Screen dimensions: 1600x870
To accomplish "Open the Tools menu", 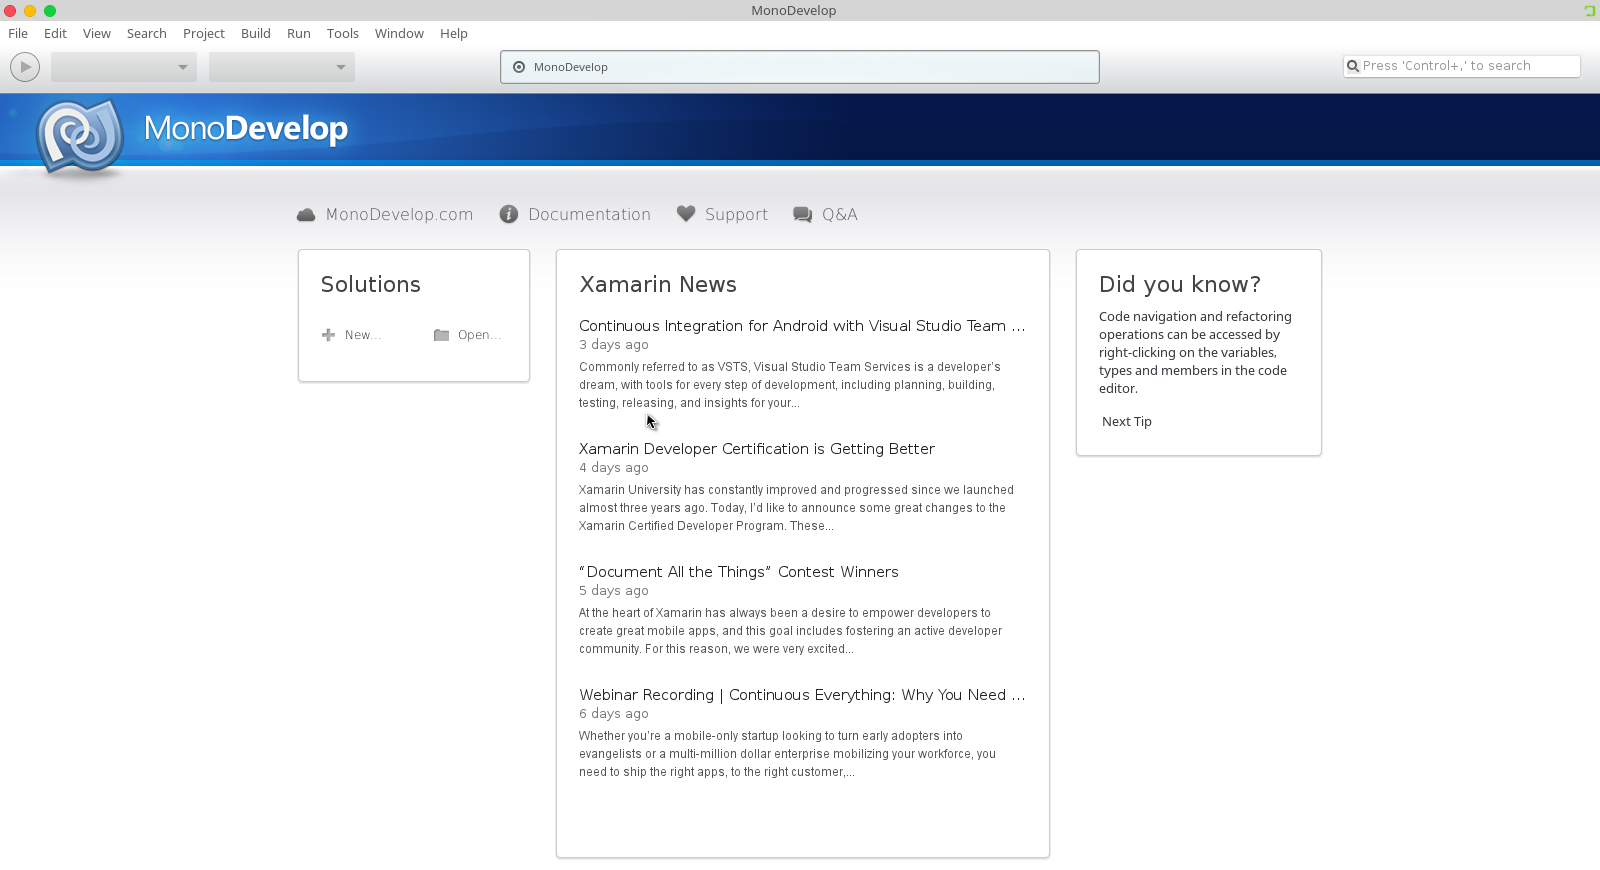I will coord(343,33).
